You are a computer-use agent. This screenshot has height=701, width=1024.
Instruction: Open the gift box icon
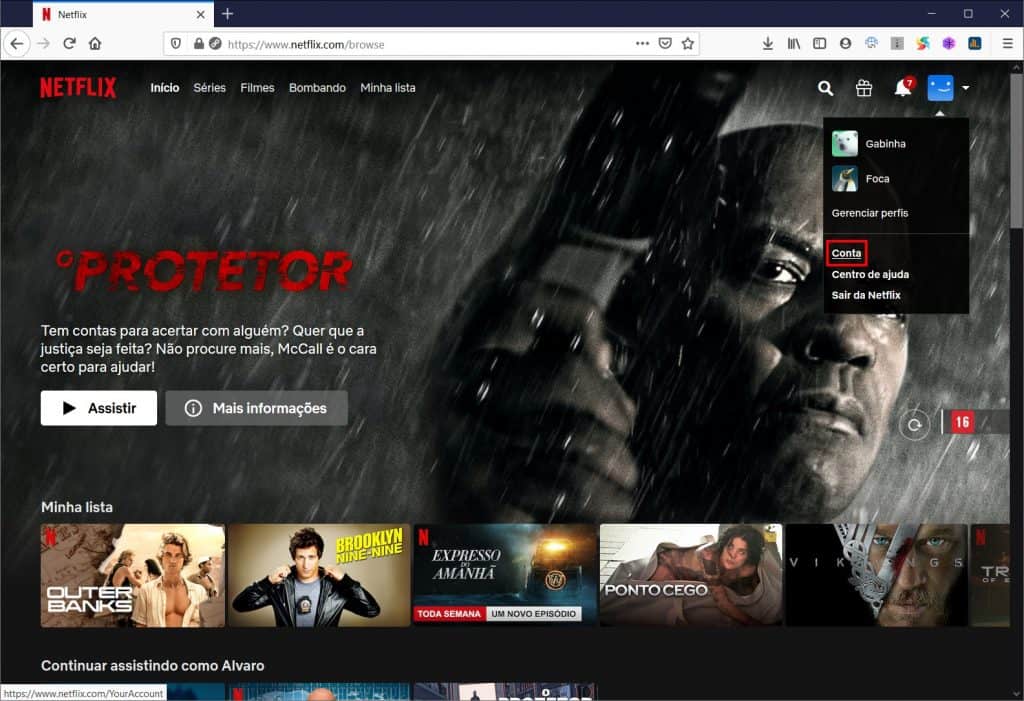[x=864, y=88]
